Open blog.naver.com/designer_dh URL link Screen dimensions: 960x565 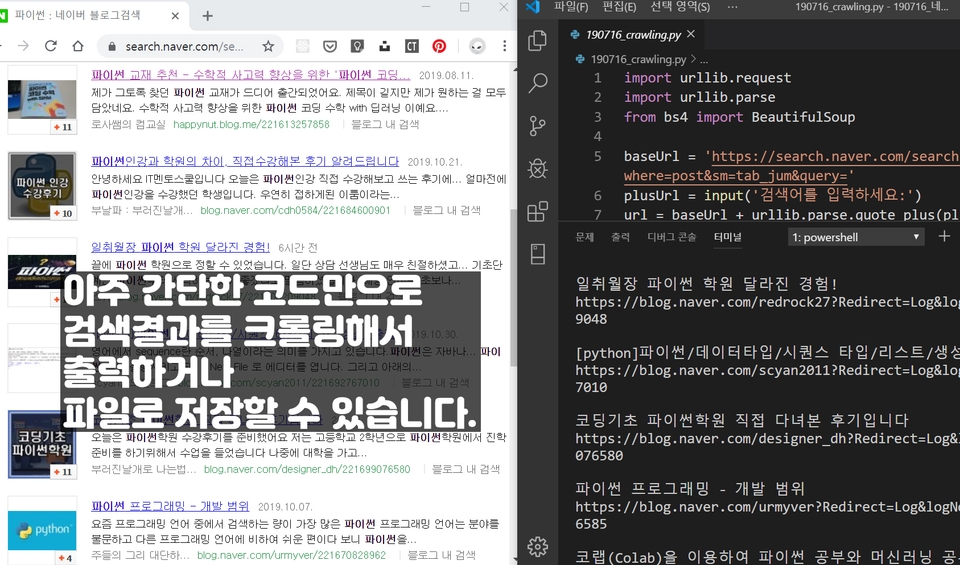pyautogui.click(x=307, y=470)
